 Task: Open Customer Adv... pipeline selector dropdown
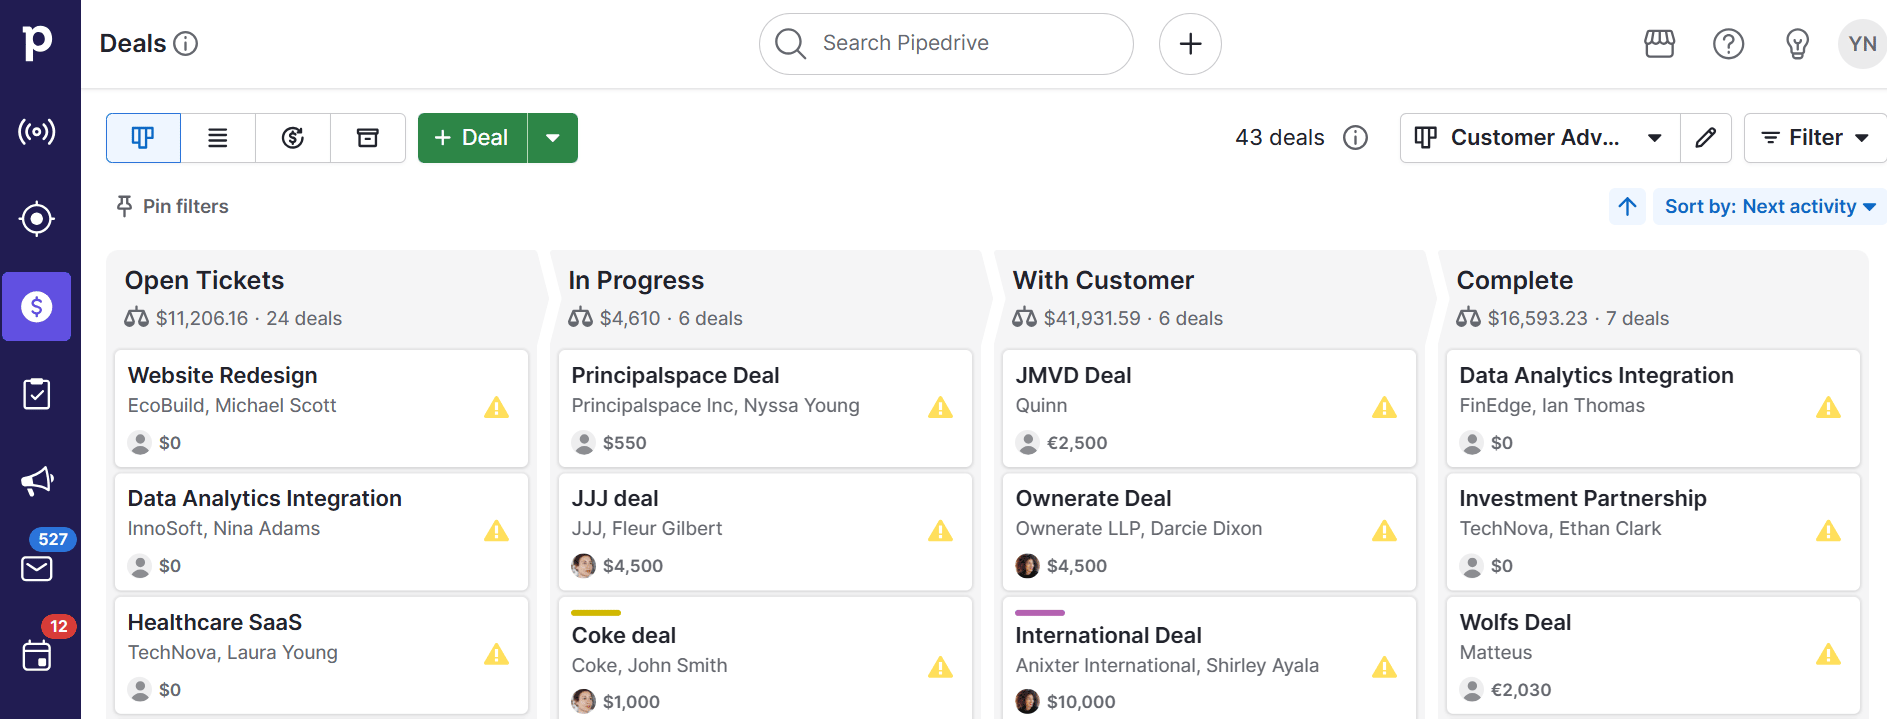[1540, 138]
